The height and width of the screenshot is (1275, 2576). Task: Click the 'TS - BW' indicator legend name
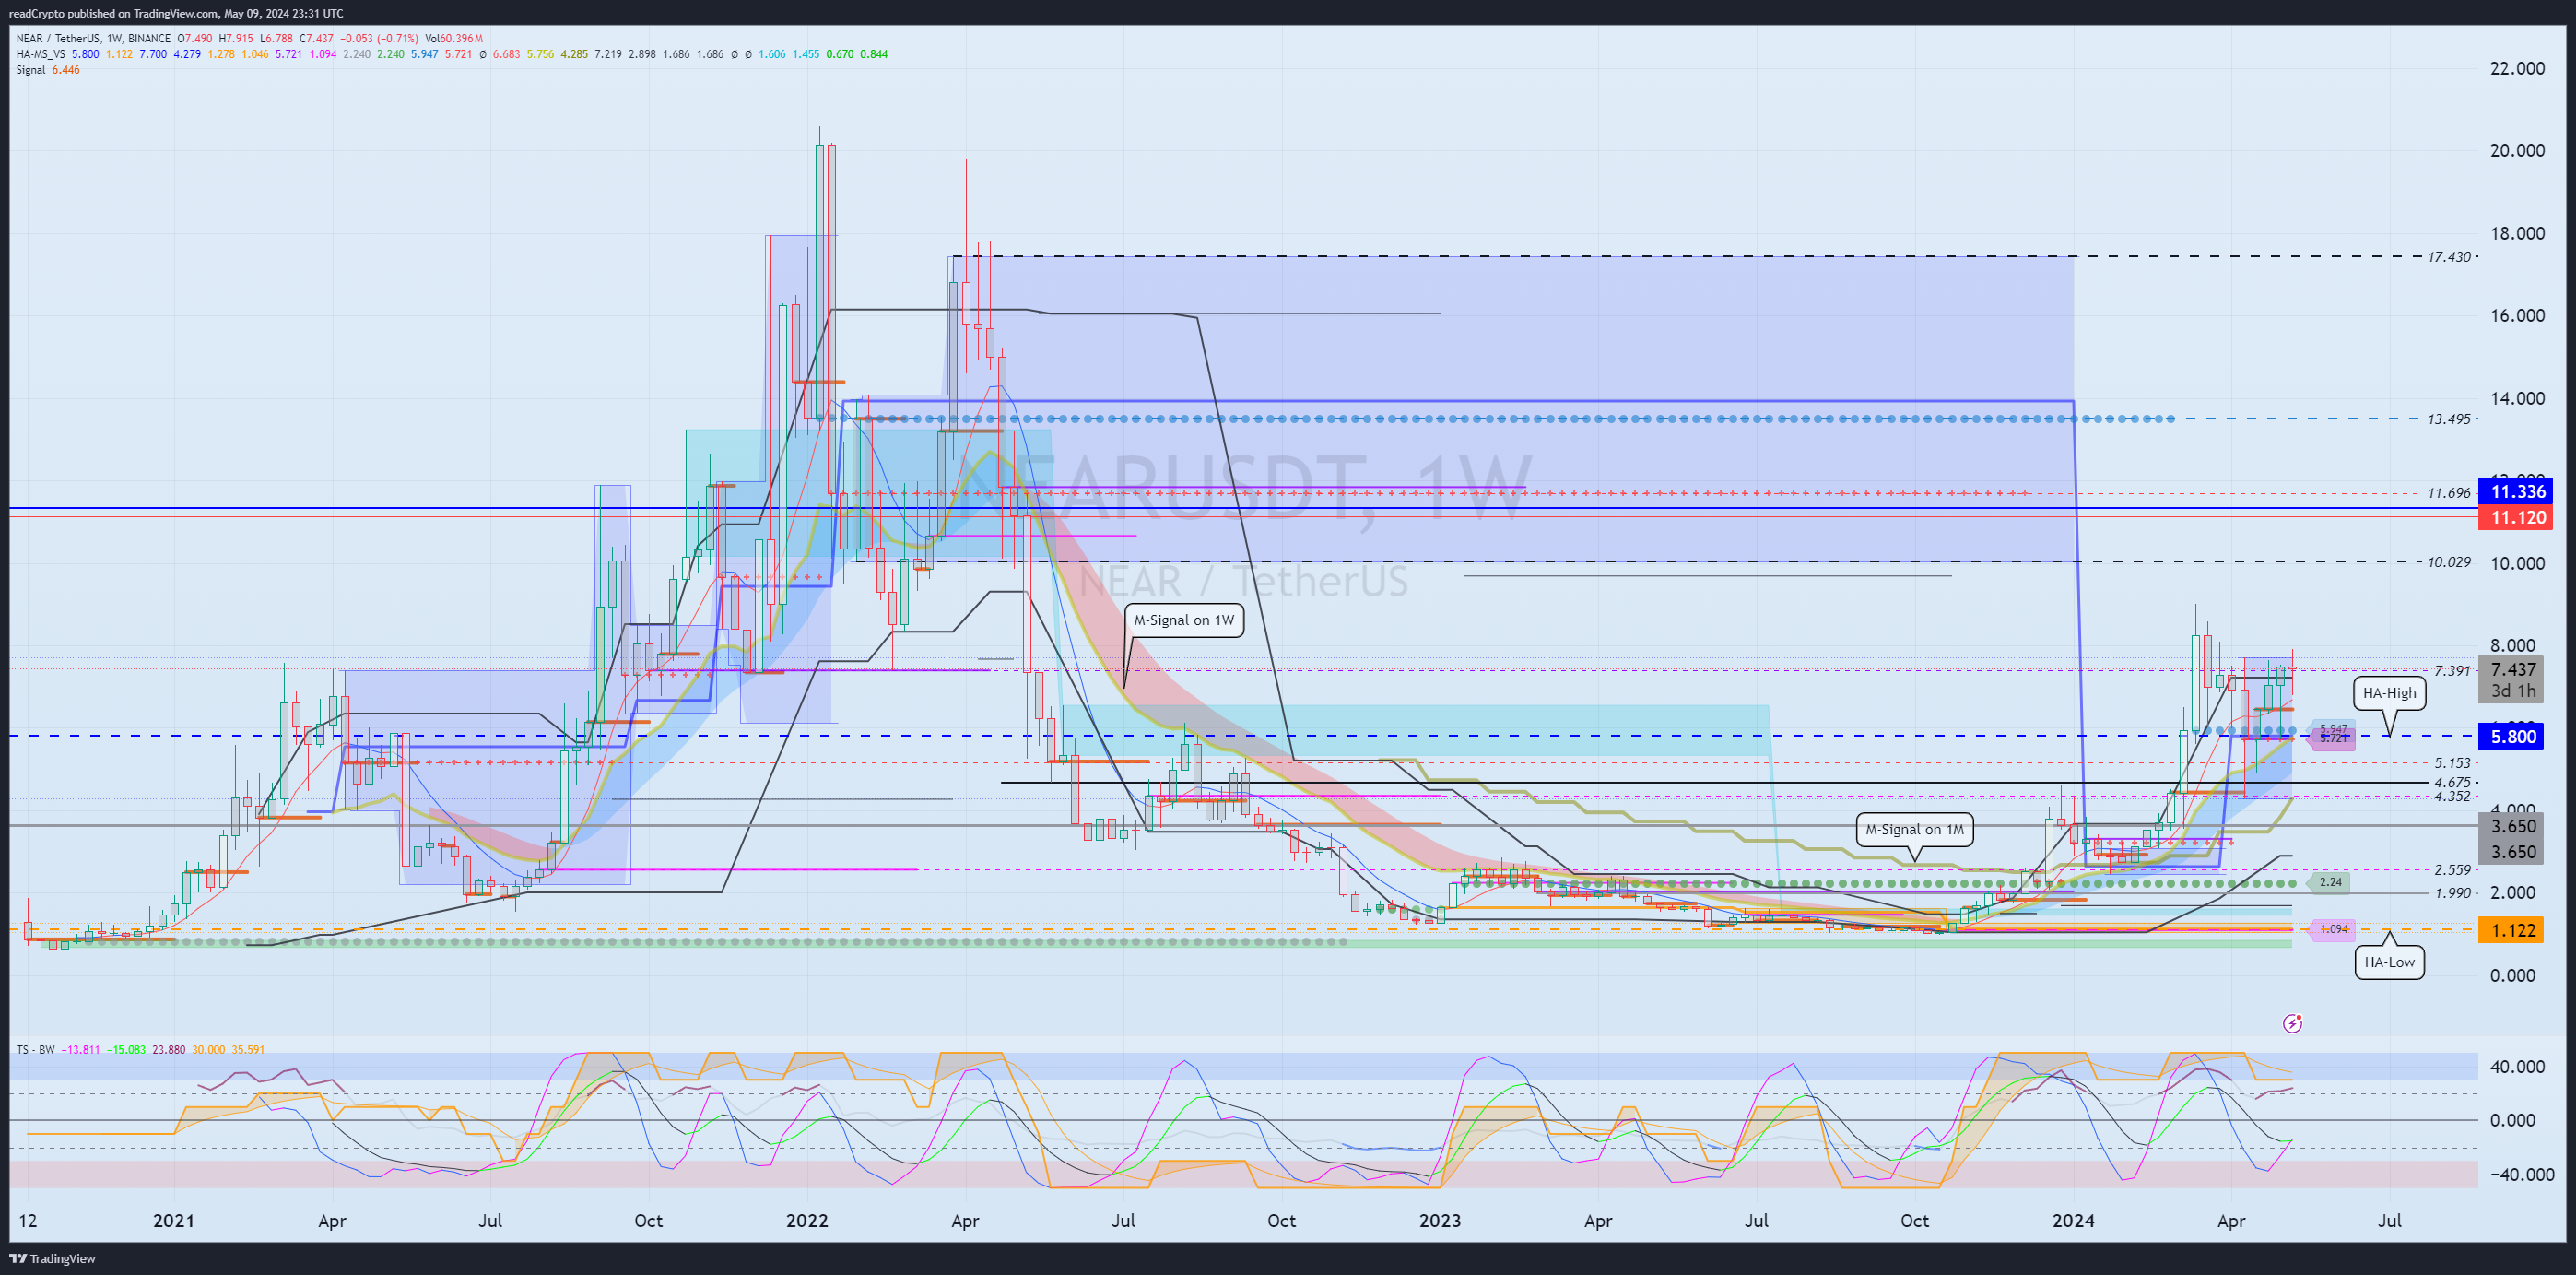coord(36,1050)
